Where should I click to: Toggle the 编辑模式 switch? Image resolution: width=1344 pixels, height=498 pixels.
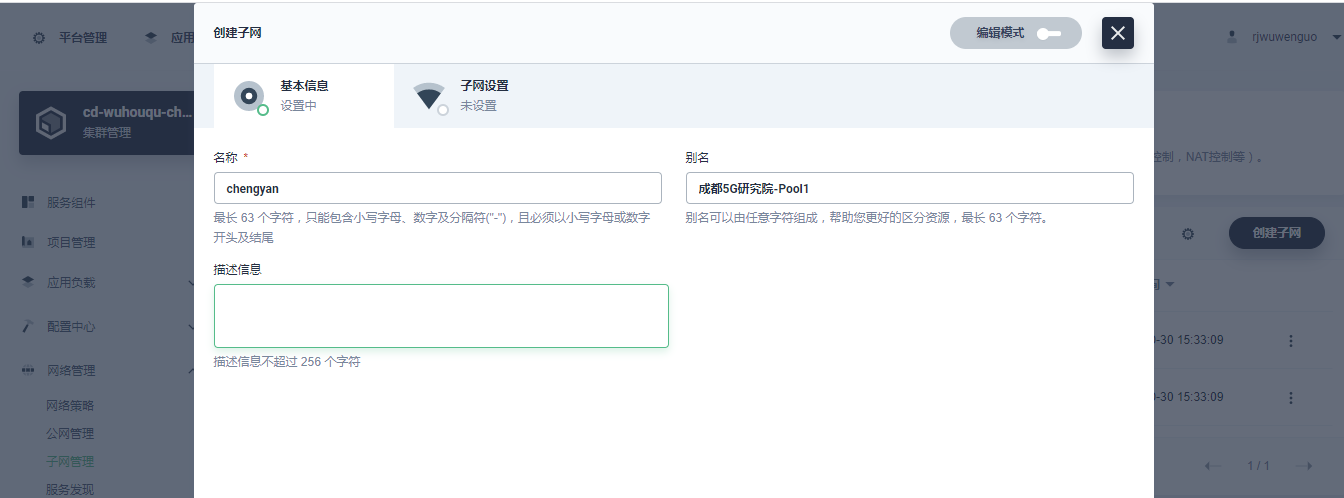(1048, 33)
